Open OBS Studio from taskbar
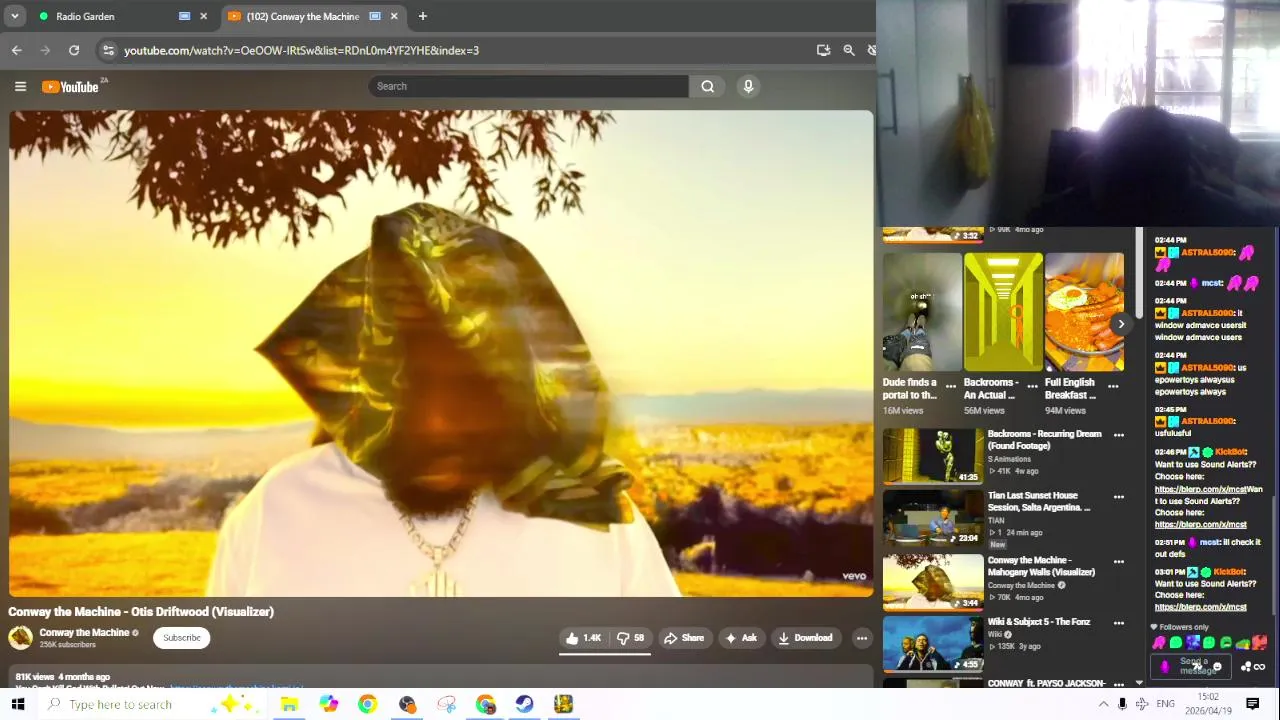This screenshot has width=1280, height=720. [x=407, y=704]
